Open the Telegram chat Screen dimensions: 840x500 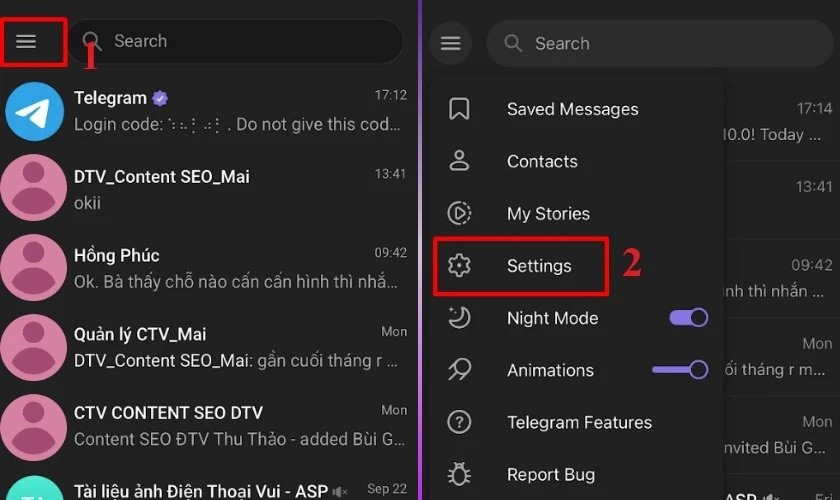[208, 111]
